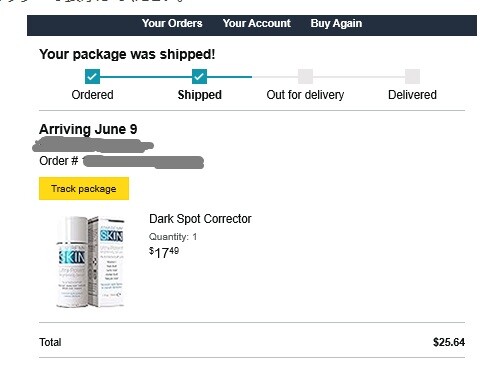
Task: Open the Dark Spot Corrector product link
Action: click(200, 219)
